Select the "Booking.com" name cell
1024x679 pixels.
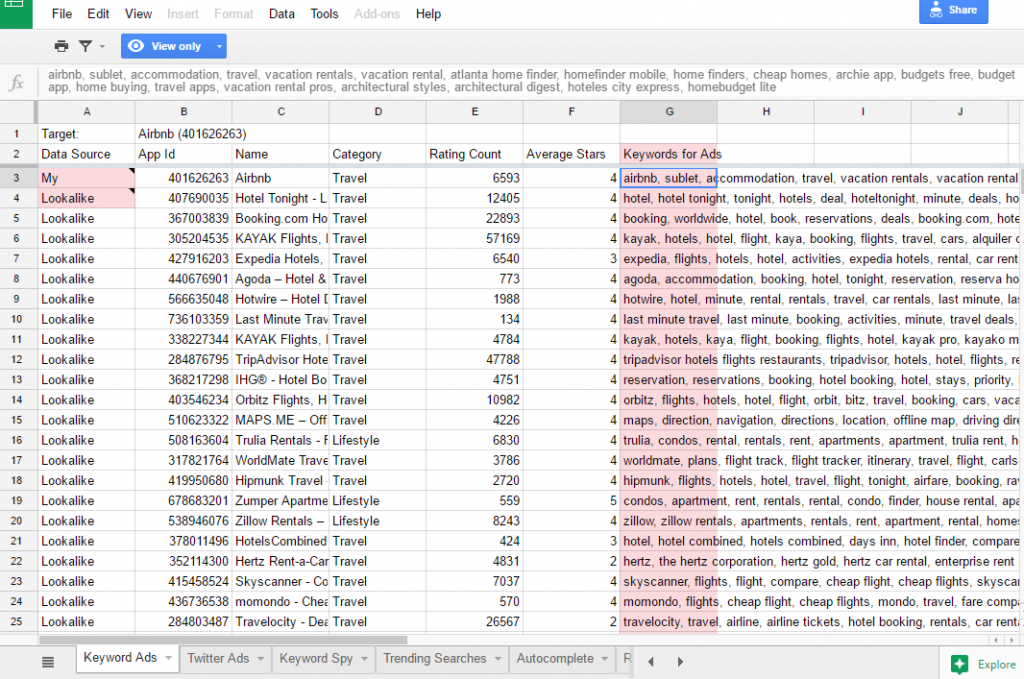coord(281,218)
